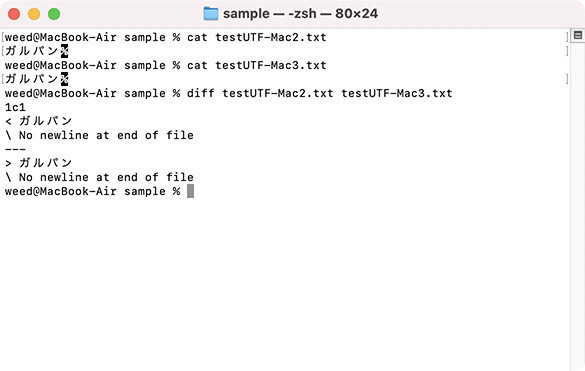Click the right bracket mark on first line
585x371 pixels.
[567, 37]
